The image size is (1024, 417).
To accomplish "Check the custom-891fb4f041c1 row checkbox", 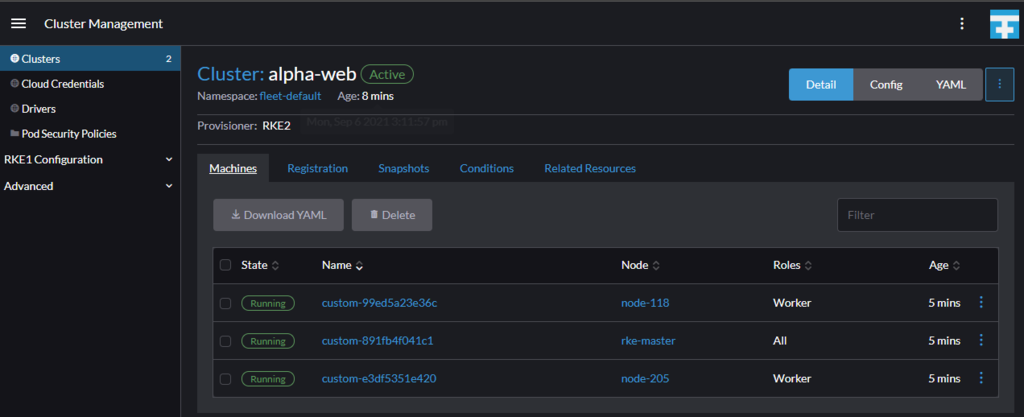I will click(x=225, y=341).
